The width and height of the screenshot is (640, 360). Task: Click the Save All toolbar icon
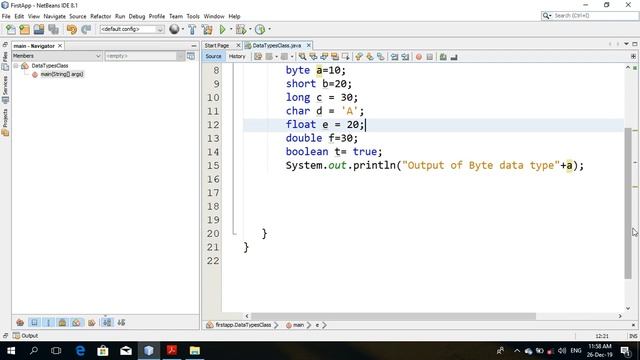coord(53,29)
